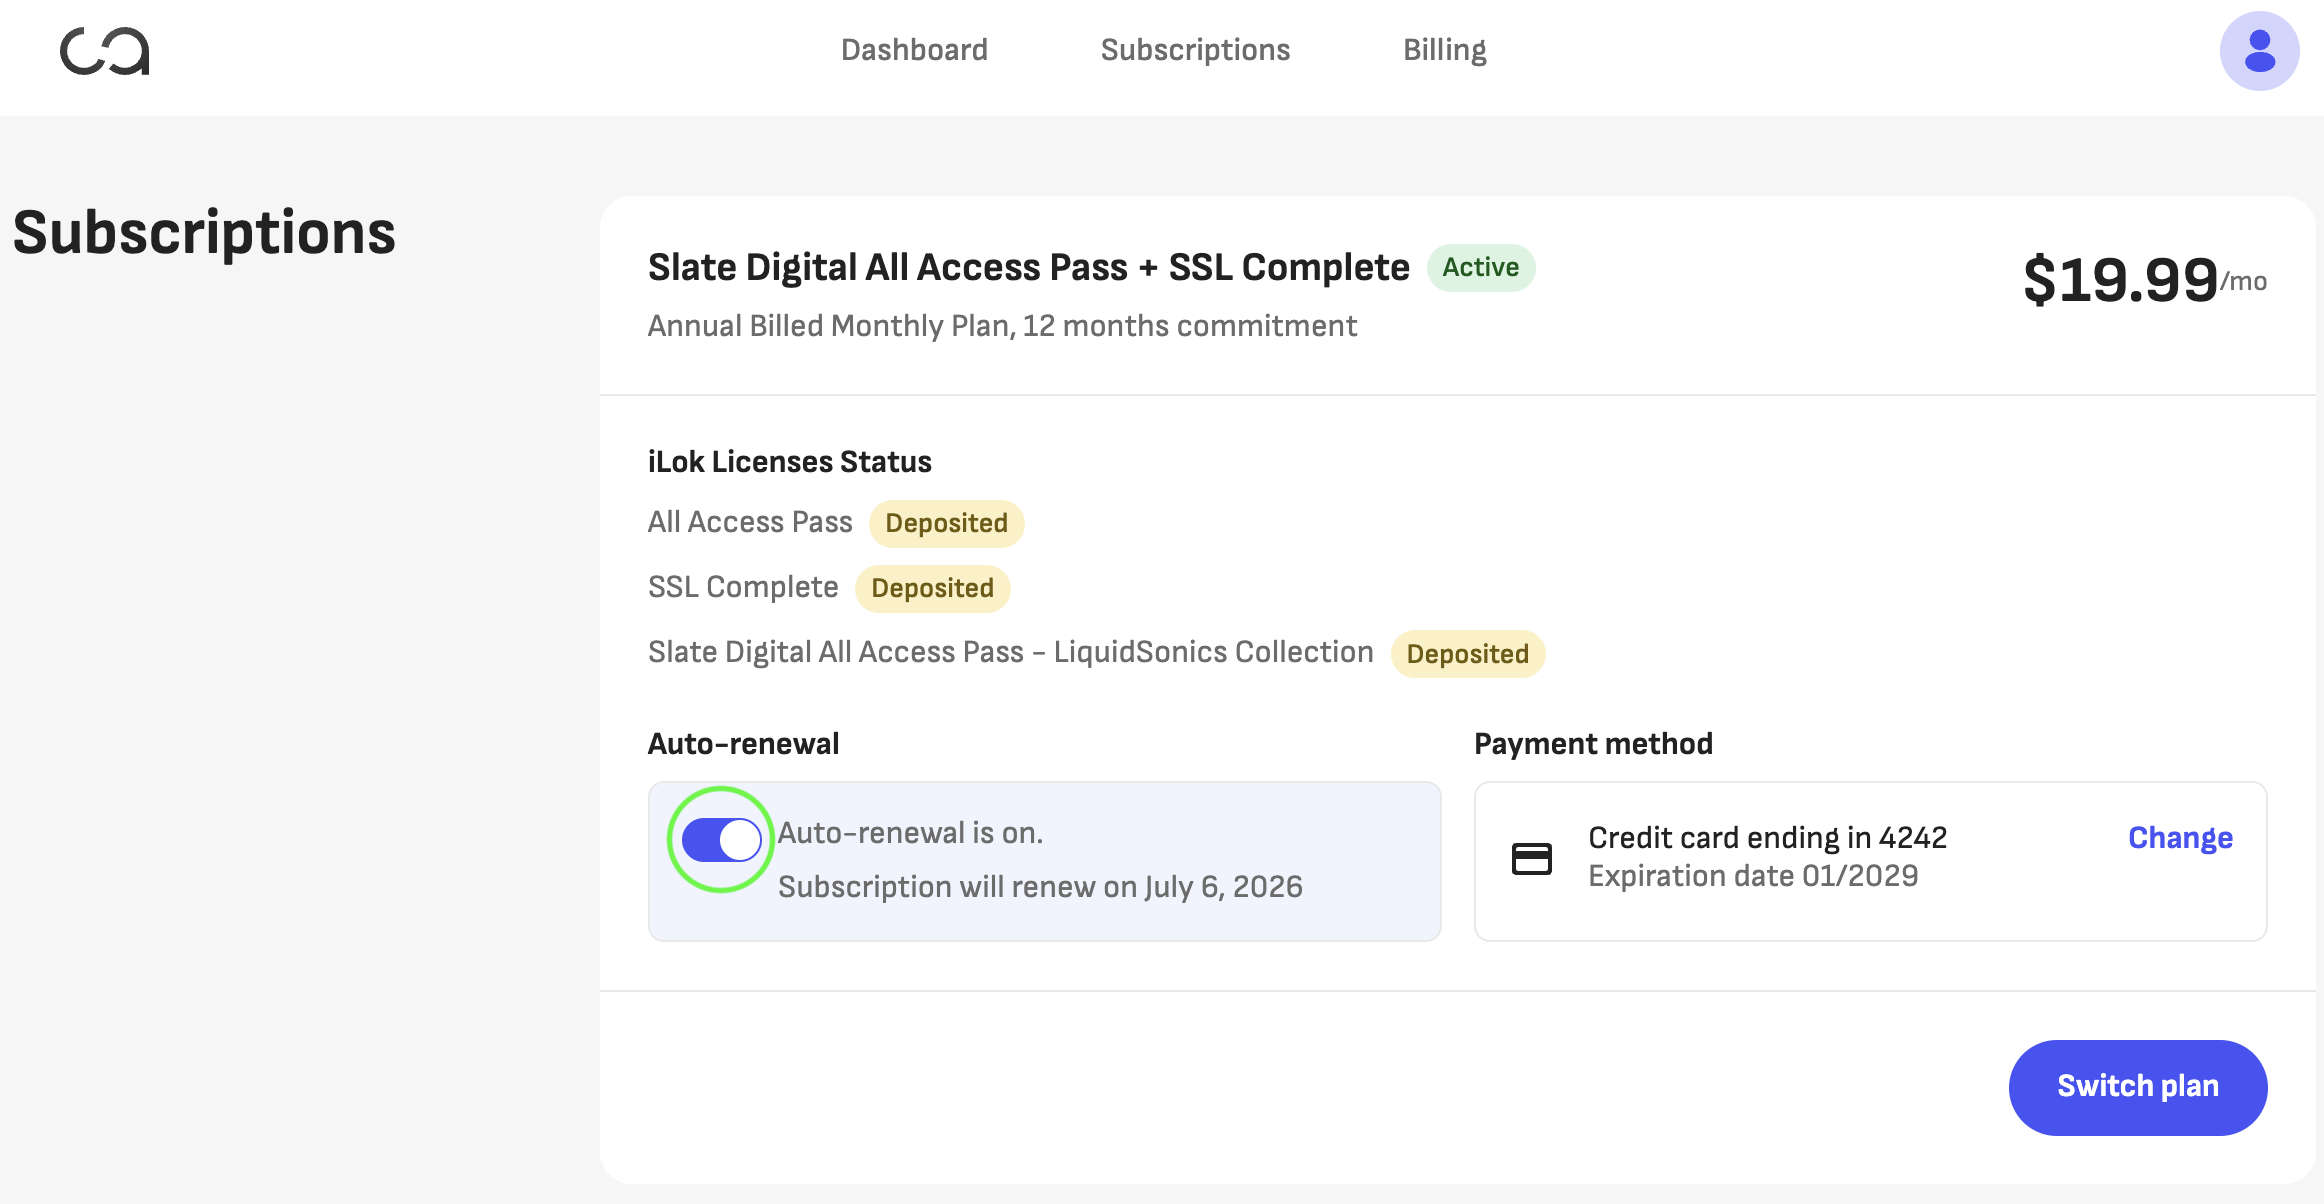Click Change payment method link
This screenshot has height=1204, width=2324.
(x=2180, y=838)
